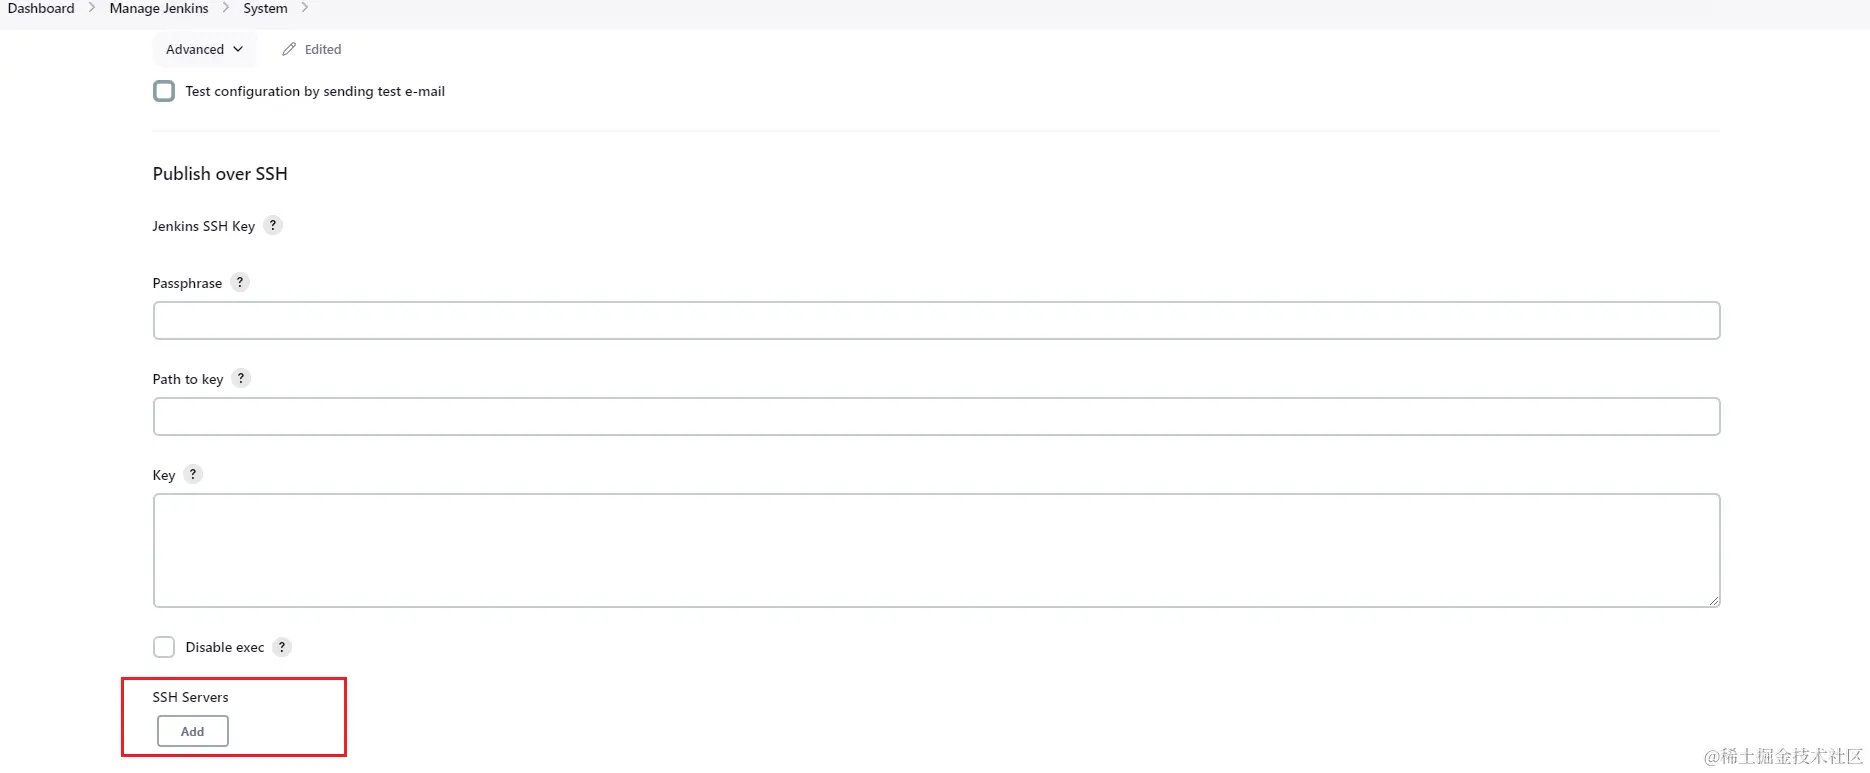Image resolution: width=1870 pixels, height=773 pixels.
Task: Open the Key field help icon
Action: (x=193, y=474)
